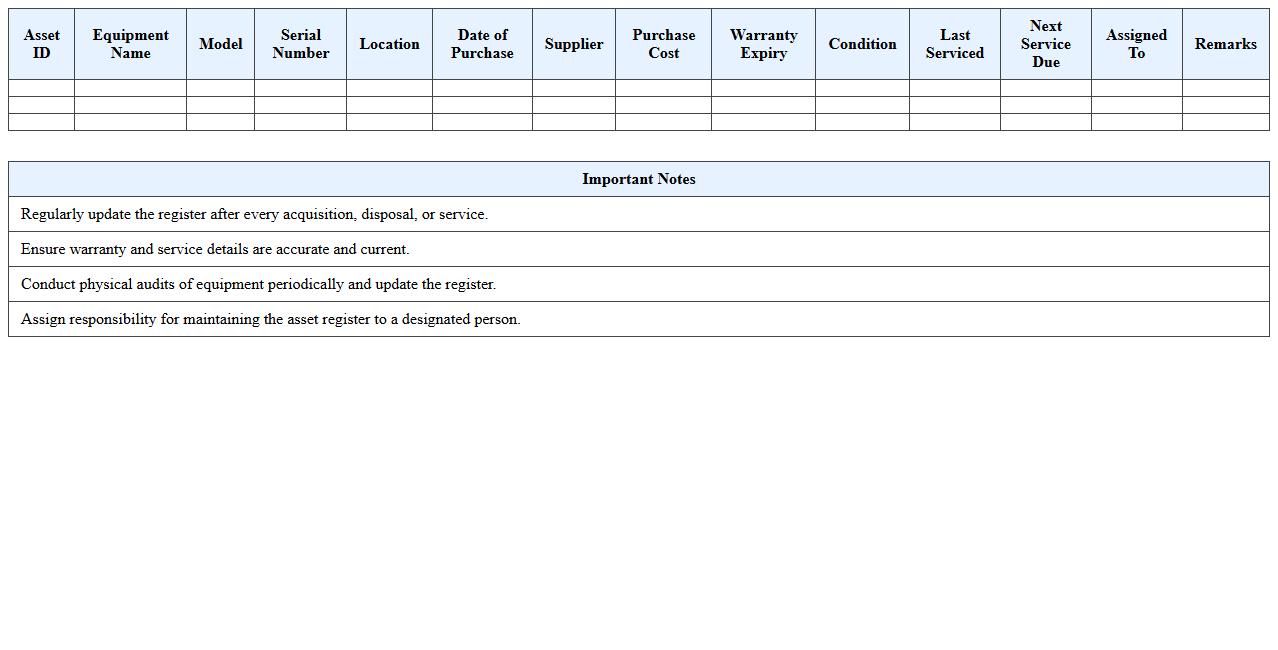Click the Asset ID column header
This screenshot has width=1278, height=650.
pos(41,44)
